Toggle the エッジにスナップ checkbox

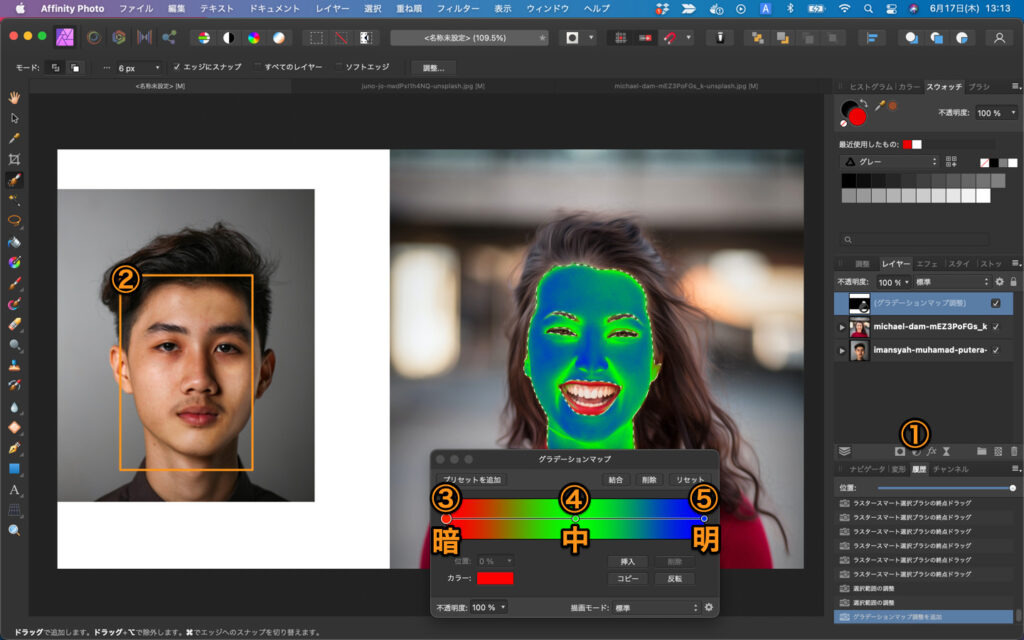(178, 67)
